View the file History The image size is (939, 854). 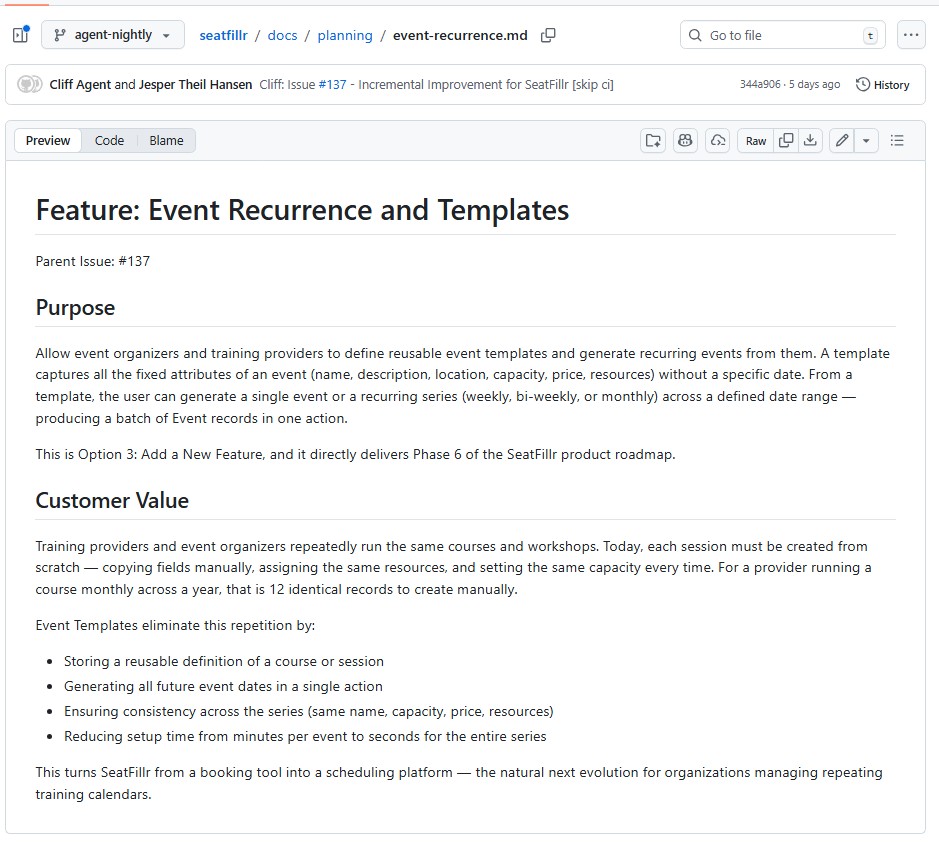click(883, 85)
